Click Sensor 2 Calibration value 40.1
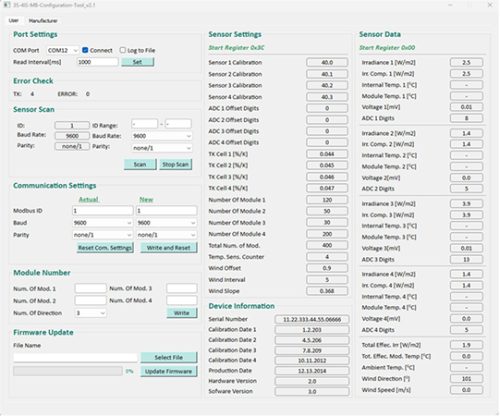This screenshot has height=416, width=500. 327,74
